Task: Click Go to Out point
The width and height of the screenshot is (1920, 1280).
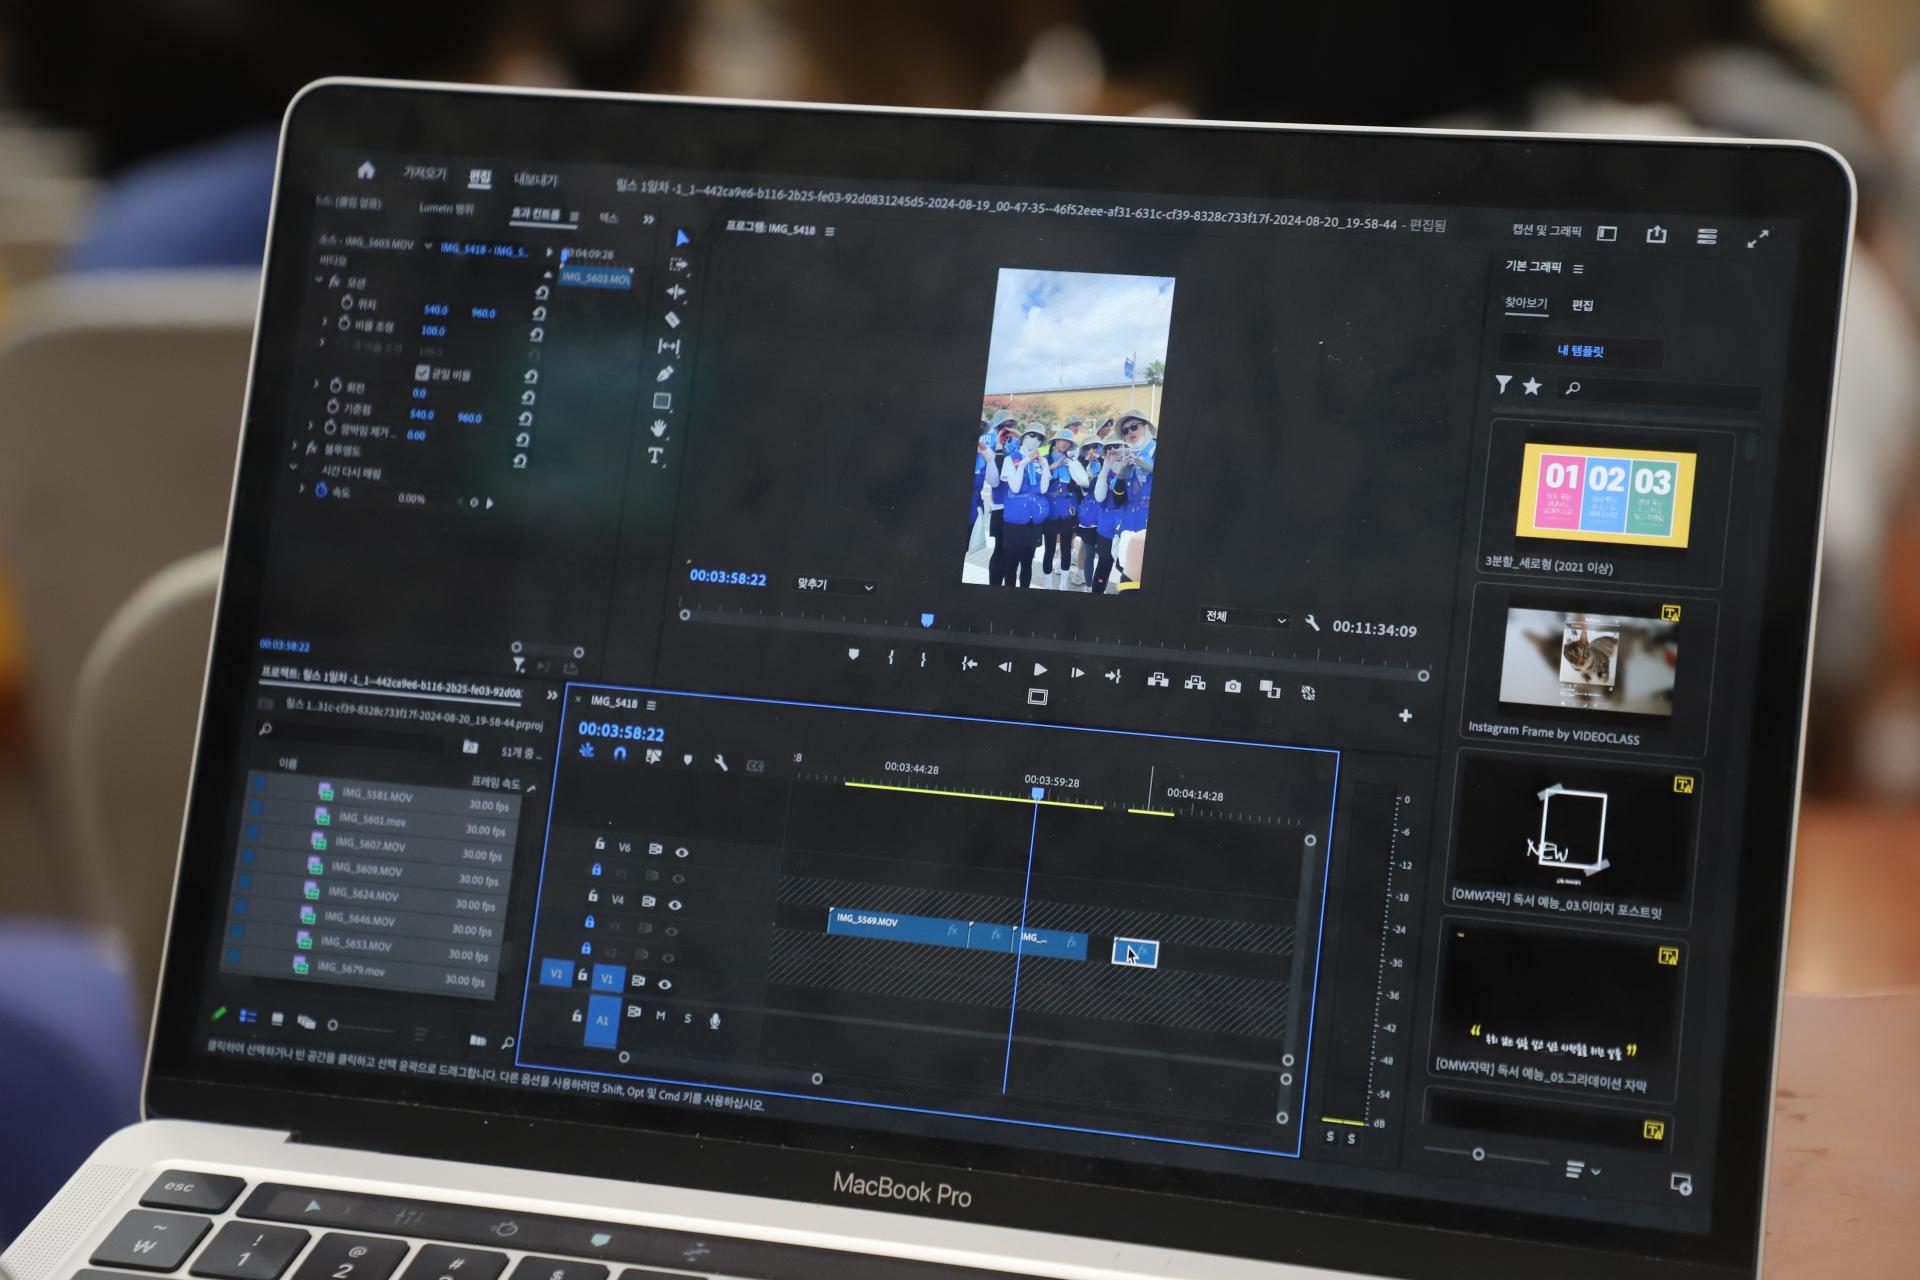Action: click(1113, 675)
